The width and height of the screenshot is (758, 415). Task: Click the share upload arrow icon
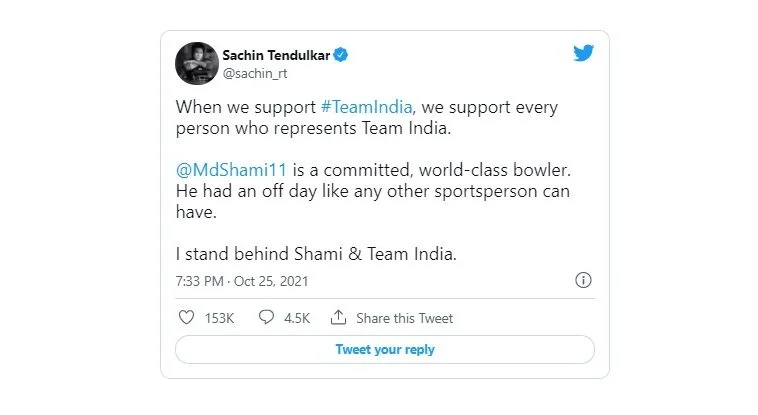(x=338, y=317)
